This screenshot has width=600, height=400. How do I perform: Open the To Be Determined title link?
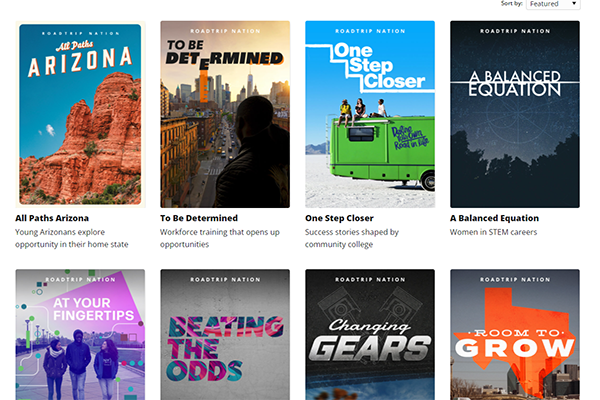click(x=199, y=218)
